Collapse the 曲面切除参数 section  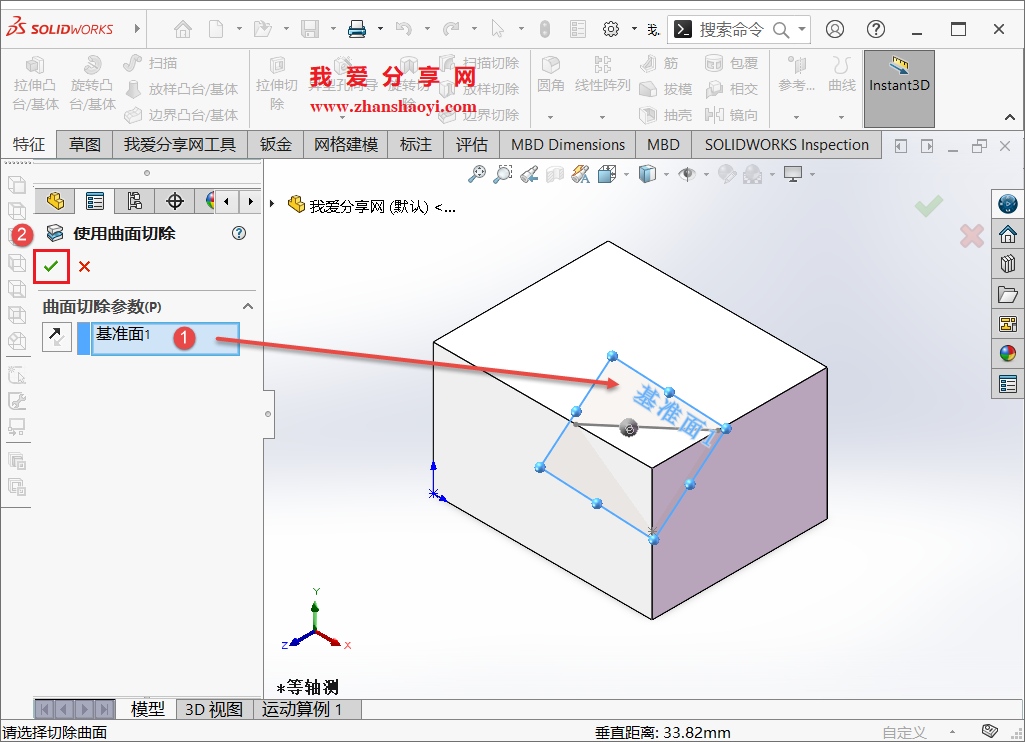tap(247, 305)
